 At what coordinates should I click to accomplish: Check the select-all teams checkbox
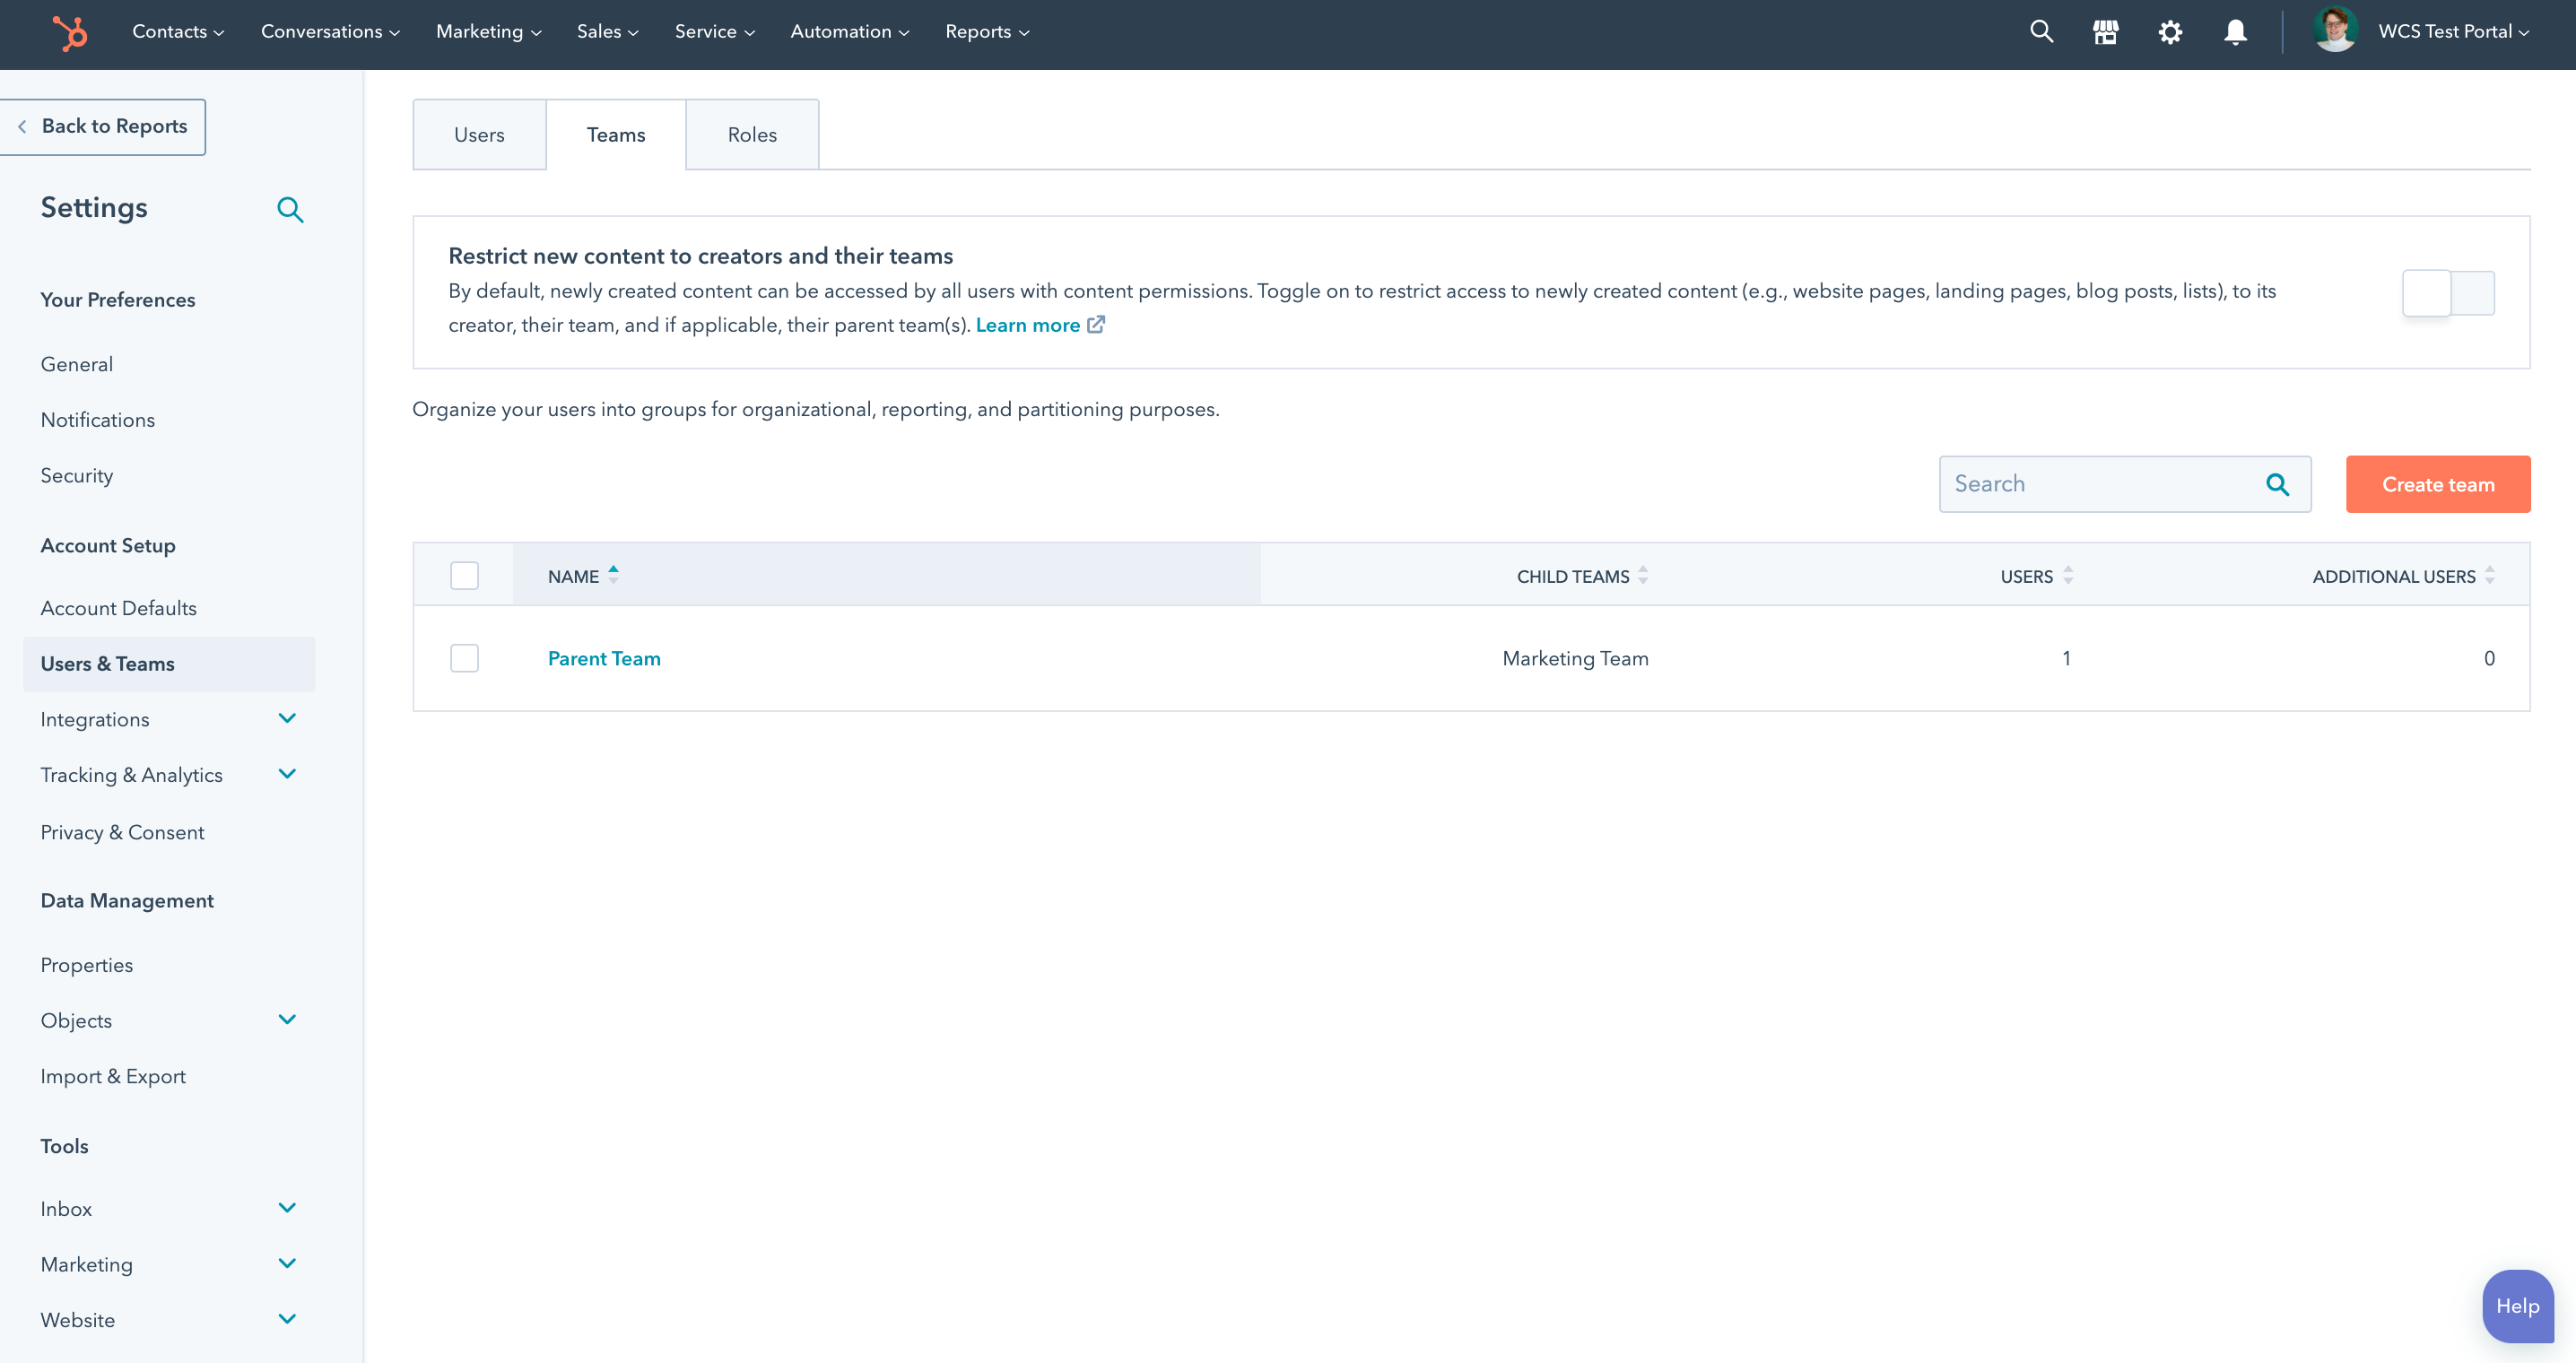point(464,575)
